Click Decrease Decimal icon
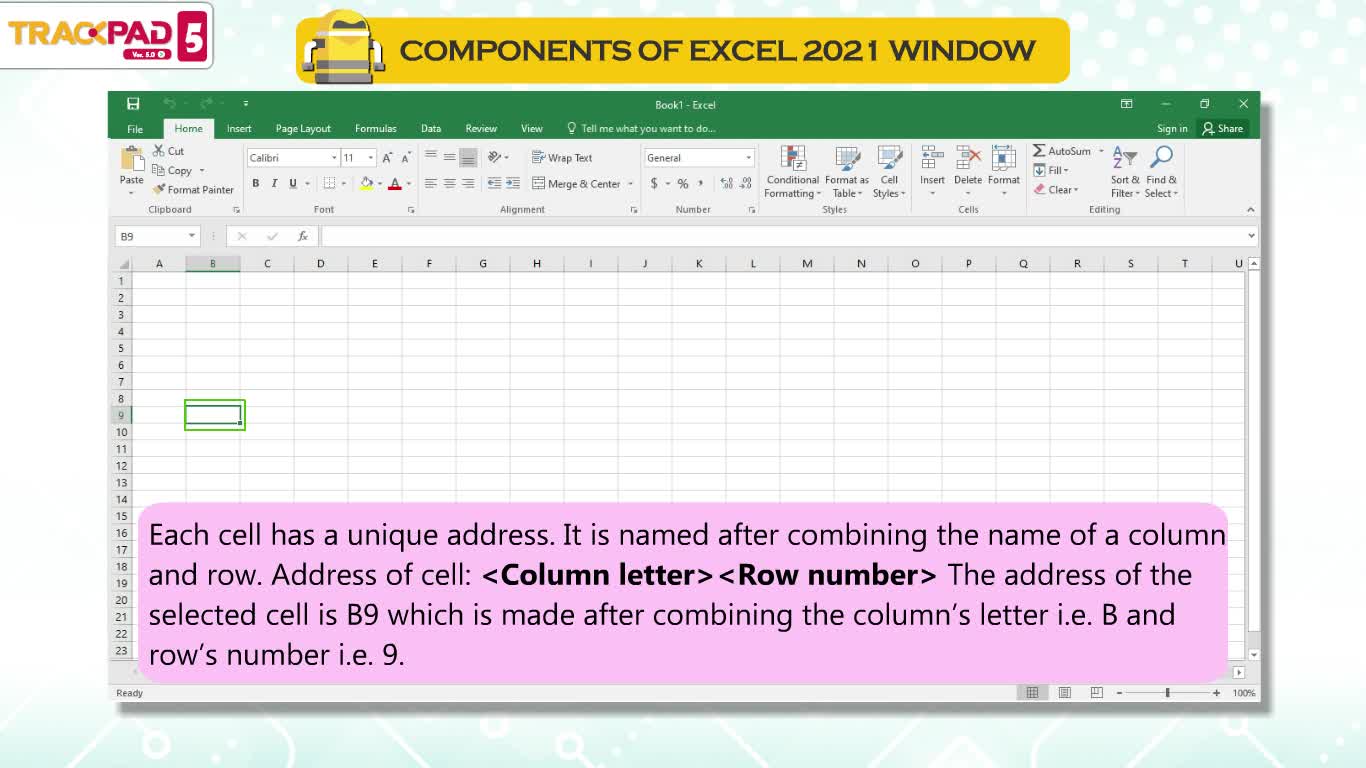This screenshot has width=1366, height=768. pos(746,184)
